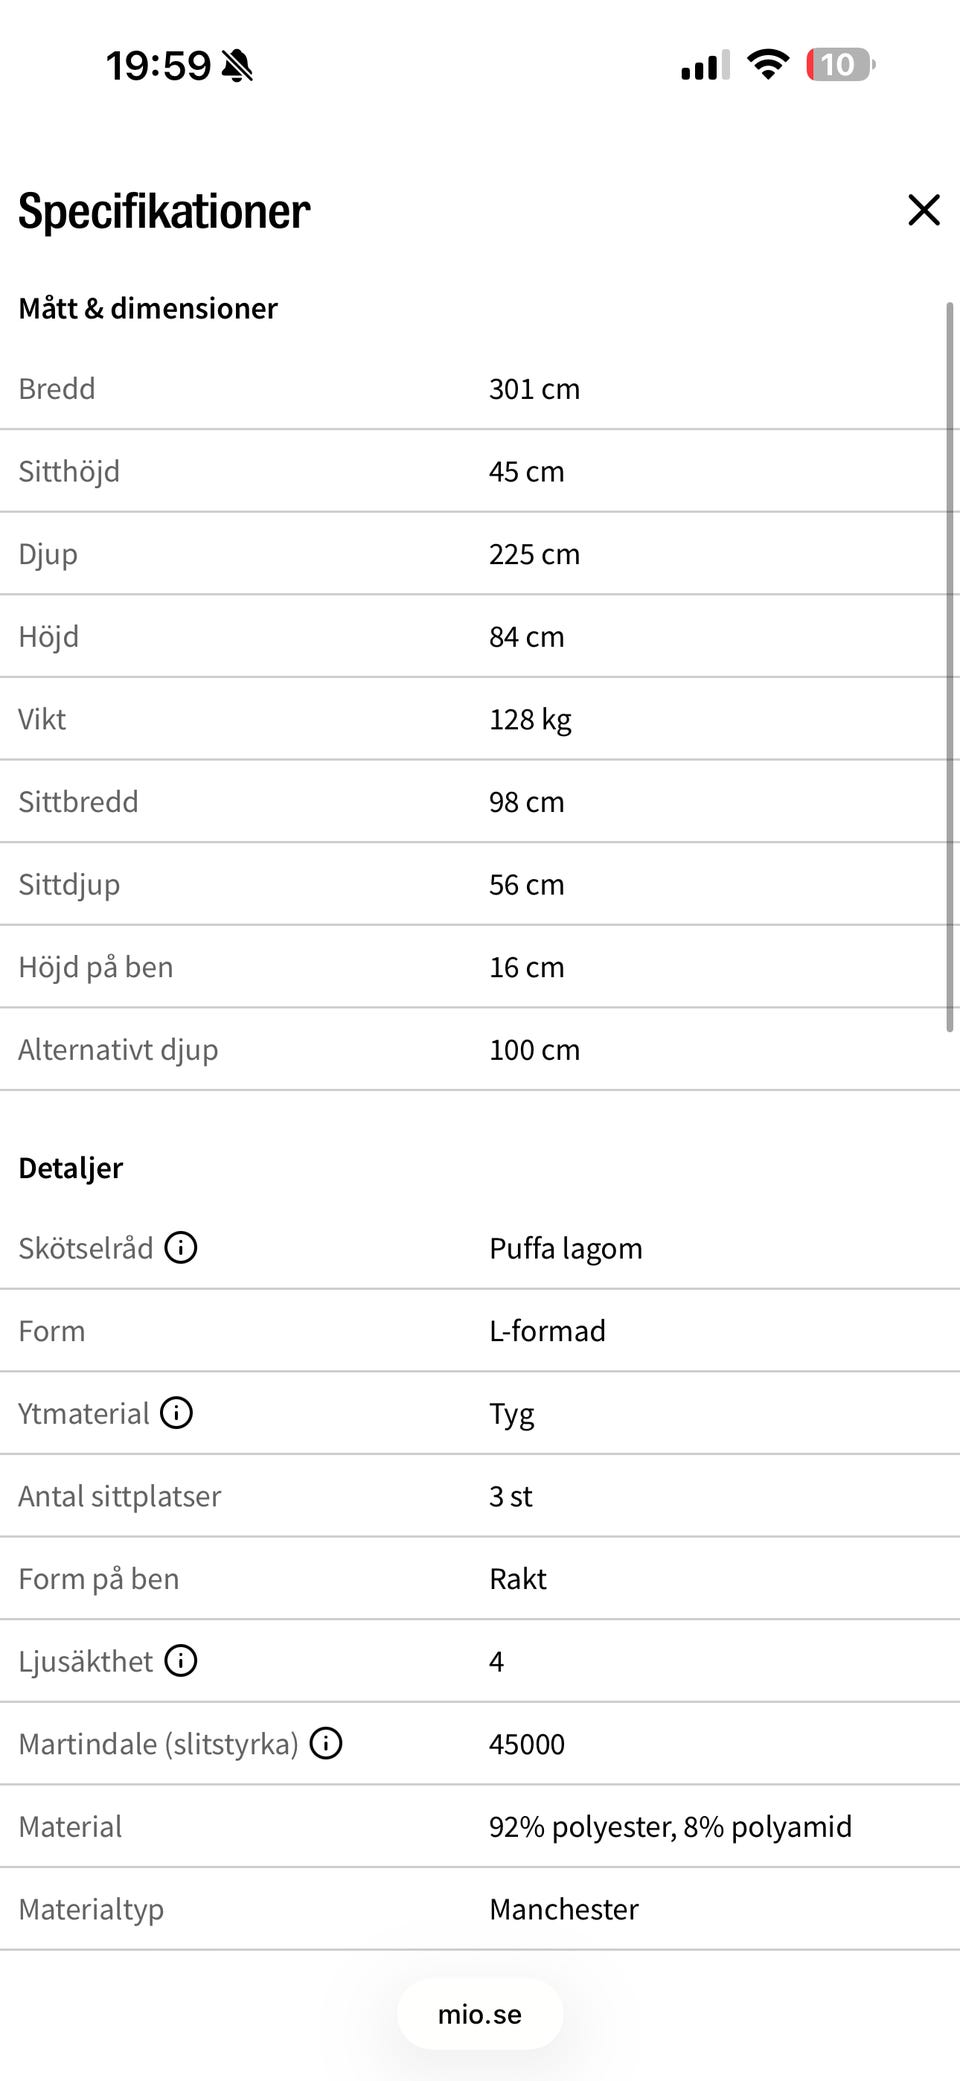Open Martindale (slitstyrka) info icon

point(326,1743)
